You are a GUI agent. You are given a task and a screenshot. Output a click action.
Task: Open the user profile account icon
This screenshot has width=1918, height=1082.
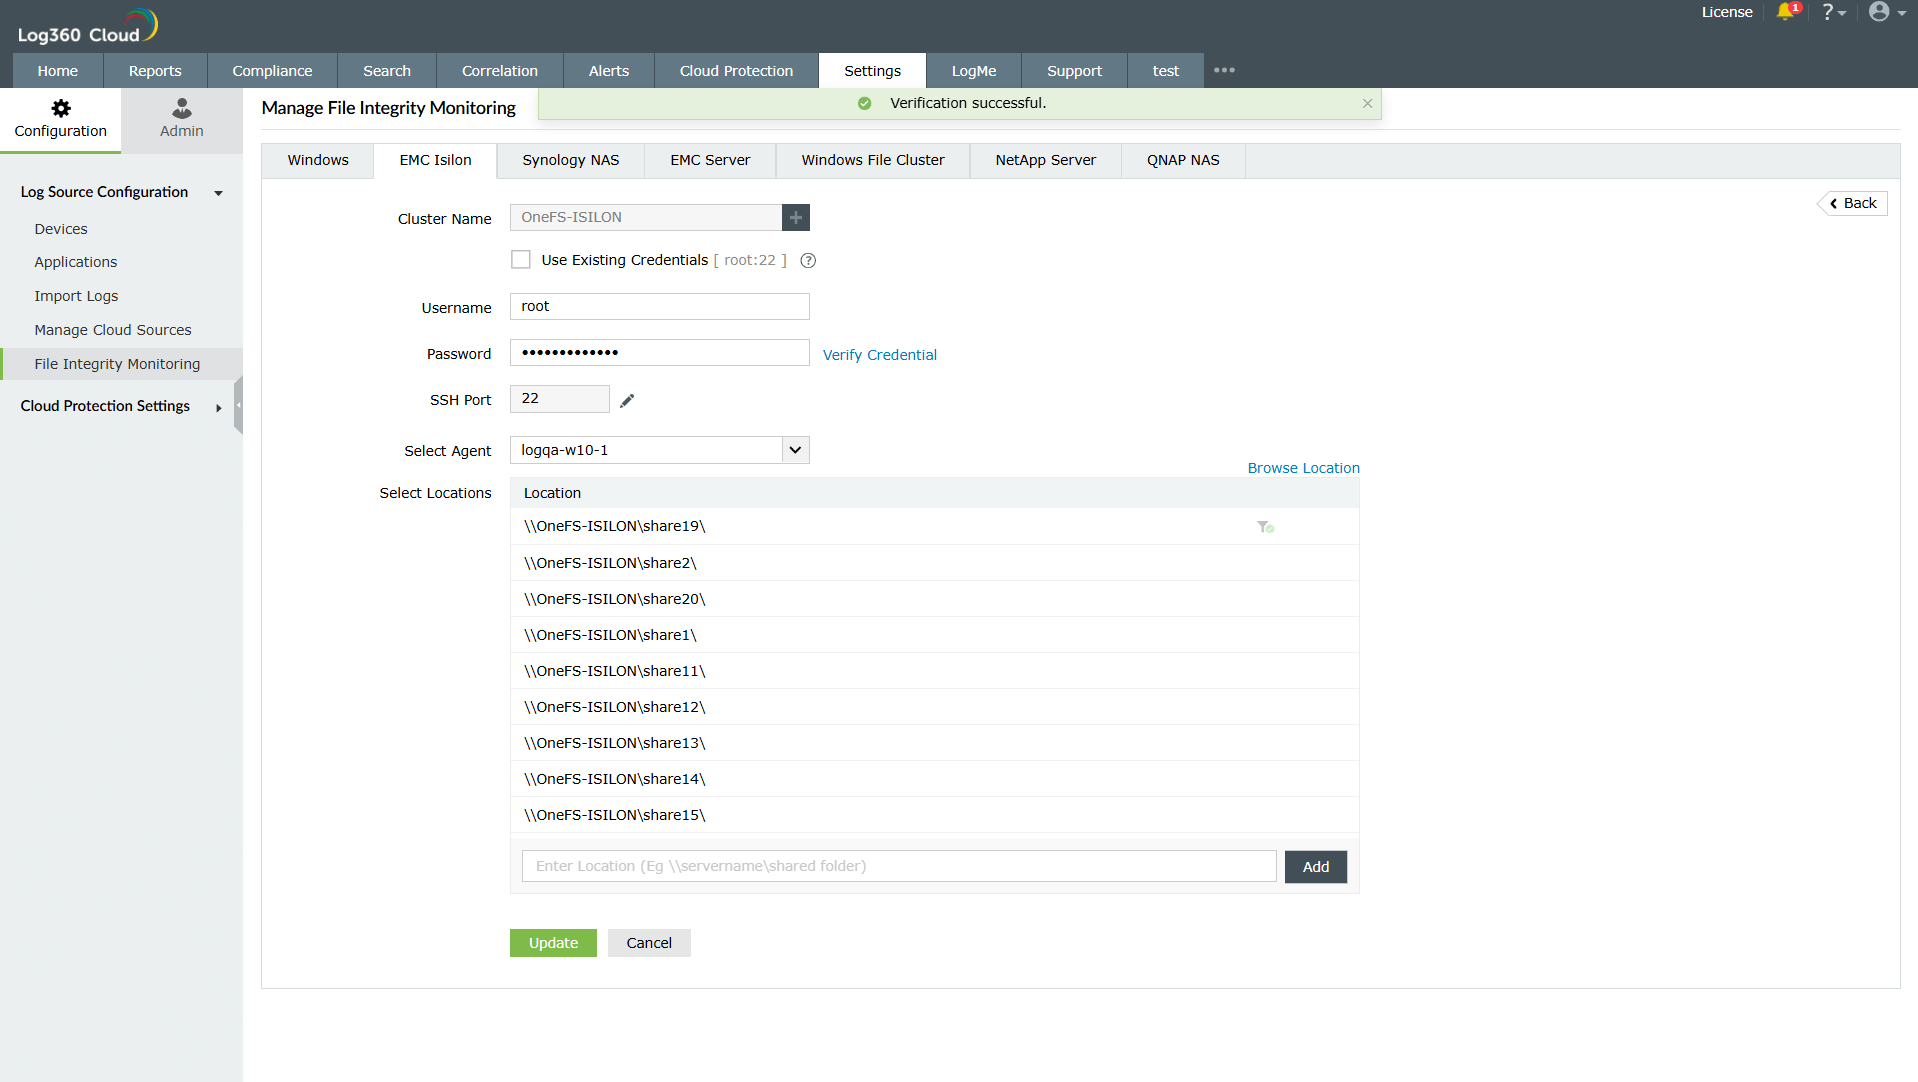point(1881,13)
